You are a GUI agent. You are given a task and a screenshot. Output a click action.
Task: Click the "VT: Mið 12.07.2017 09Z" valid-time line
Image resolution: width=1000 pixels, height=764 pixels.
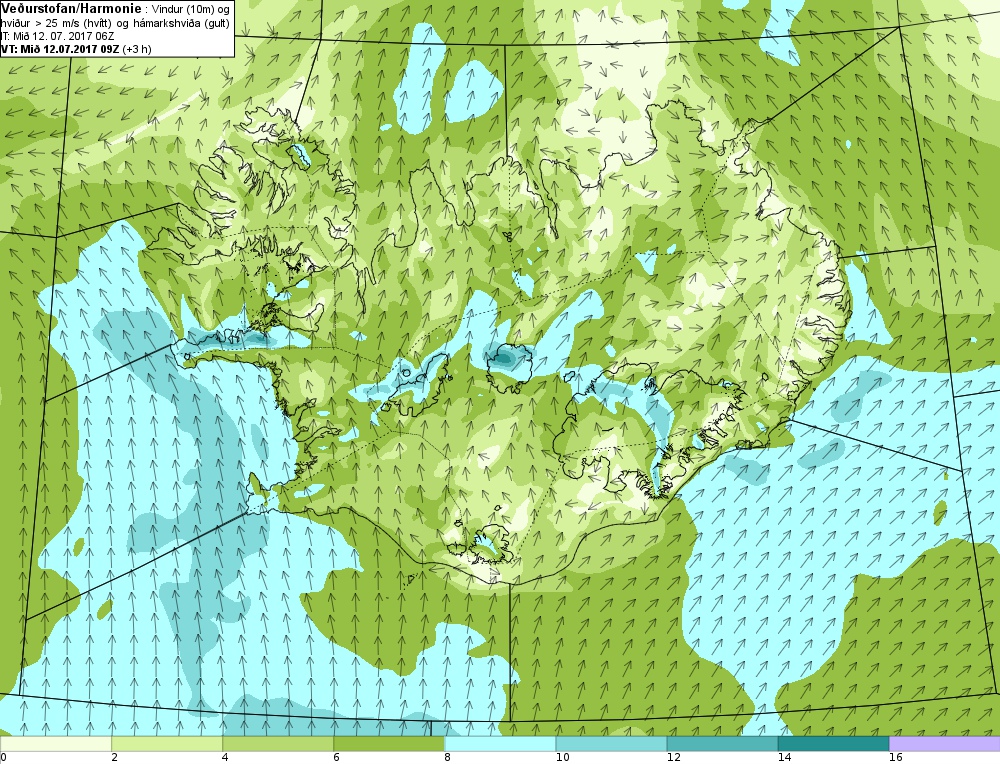(59, 49)
